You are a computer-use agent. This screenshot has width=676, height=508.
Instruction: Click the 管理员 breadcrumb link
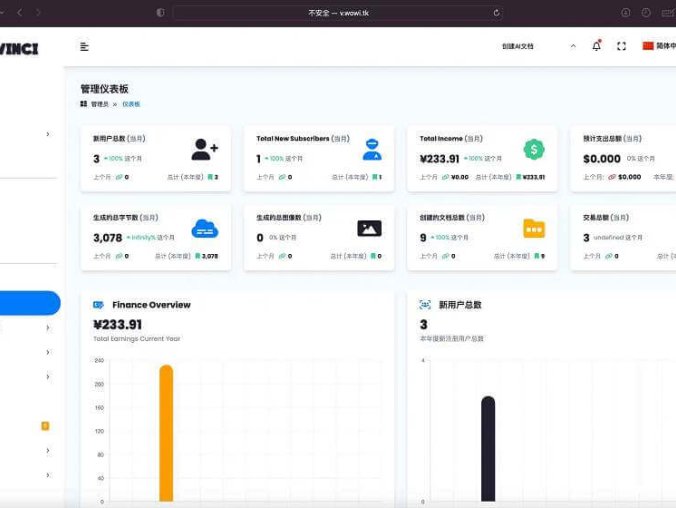point(99,104)
